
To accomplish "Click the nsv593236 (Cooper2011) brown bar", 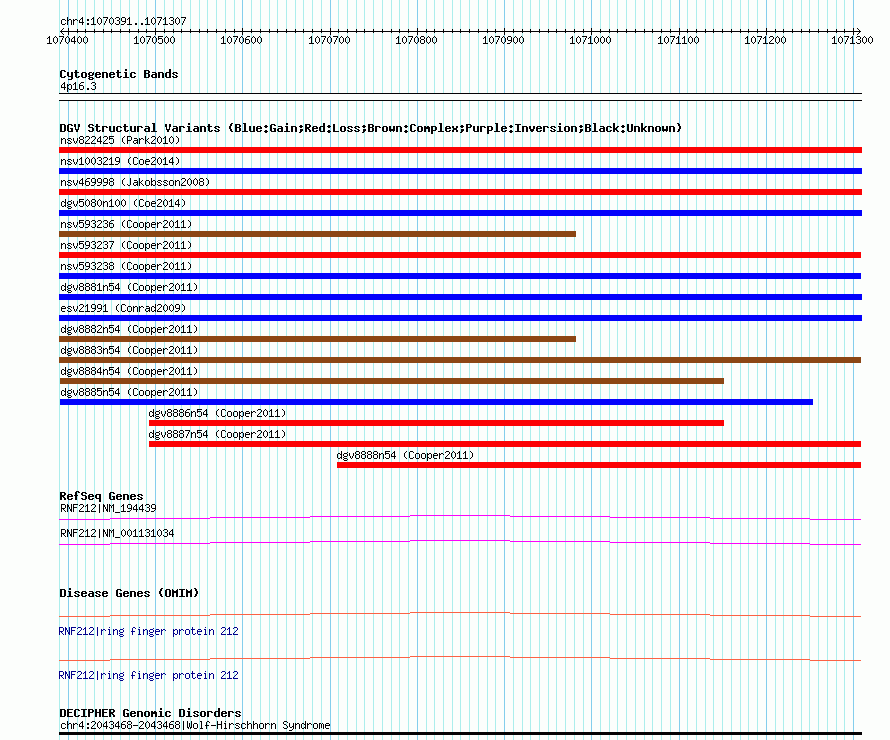I will tap(317, 234).
